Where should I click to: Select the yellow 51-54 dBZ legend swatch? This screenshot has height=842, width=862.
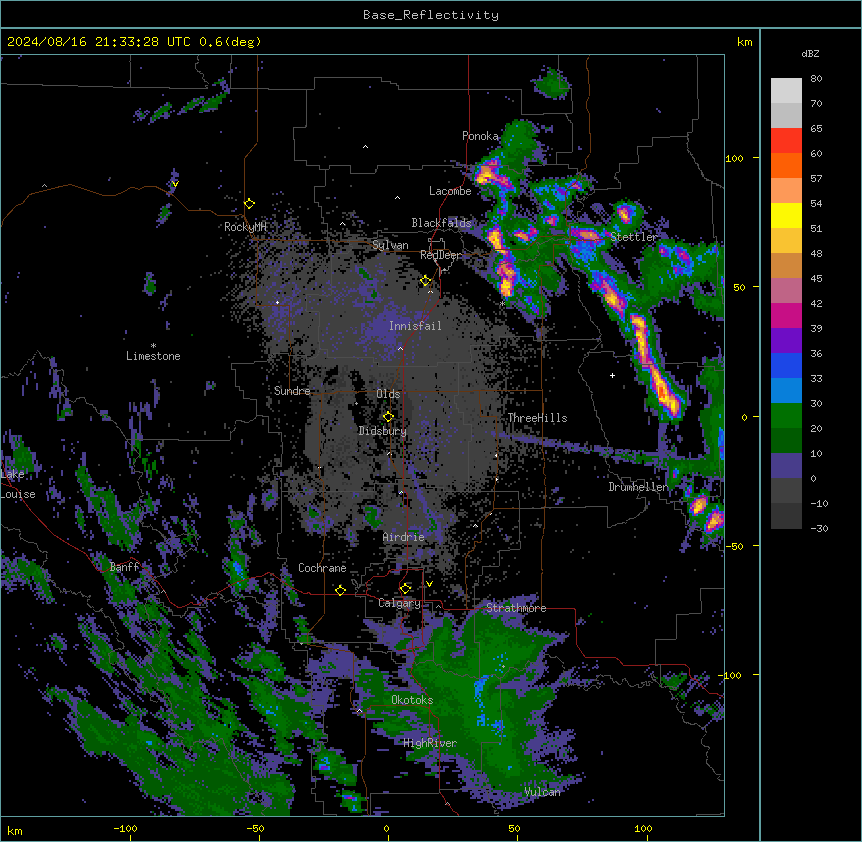pos(786,215)
